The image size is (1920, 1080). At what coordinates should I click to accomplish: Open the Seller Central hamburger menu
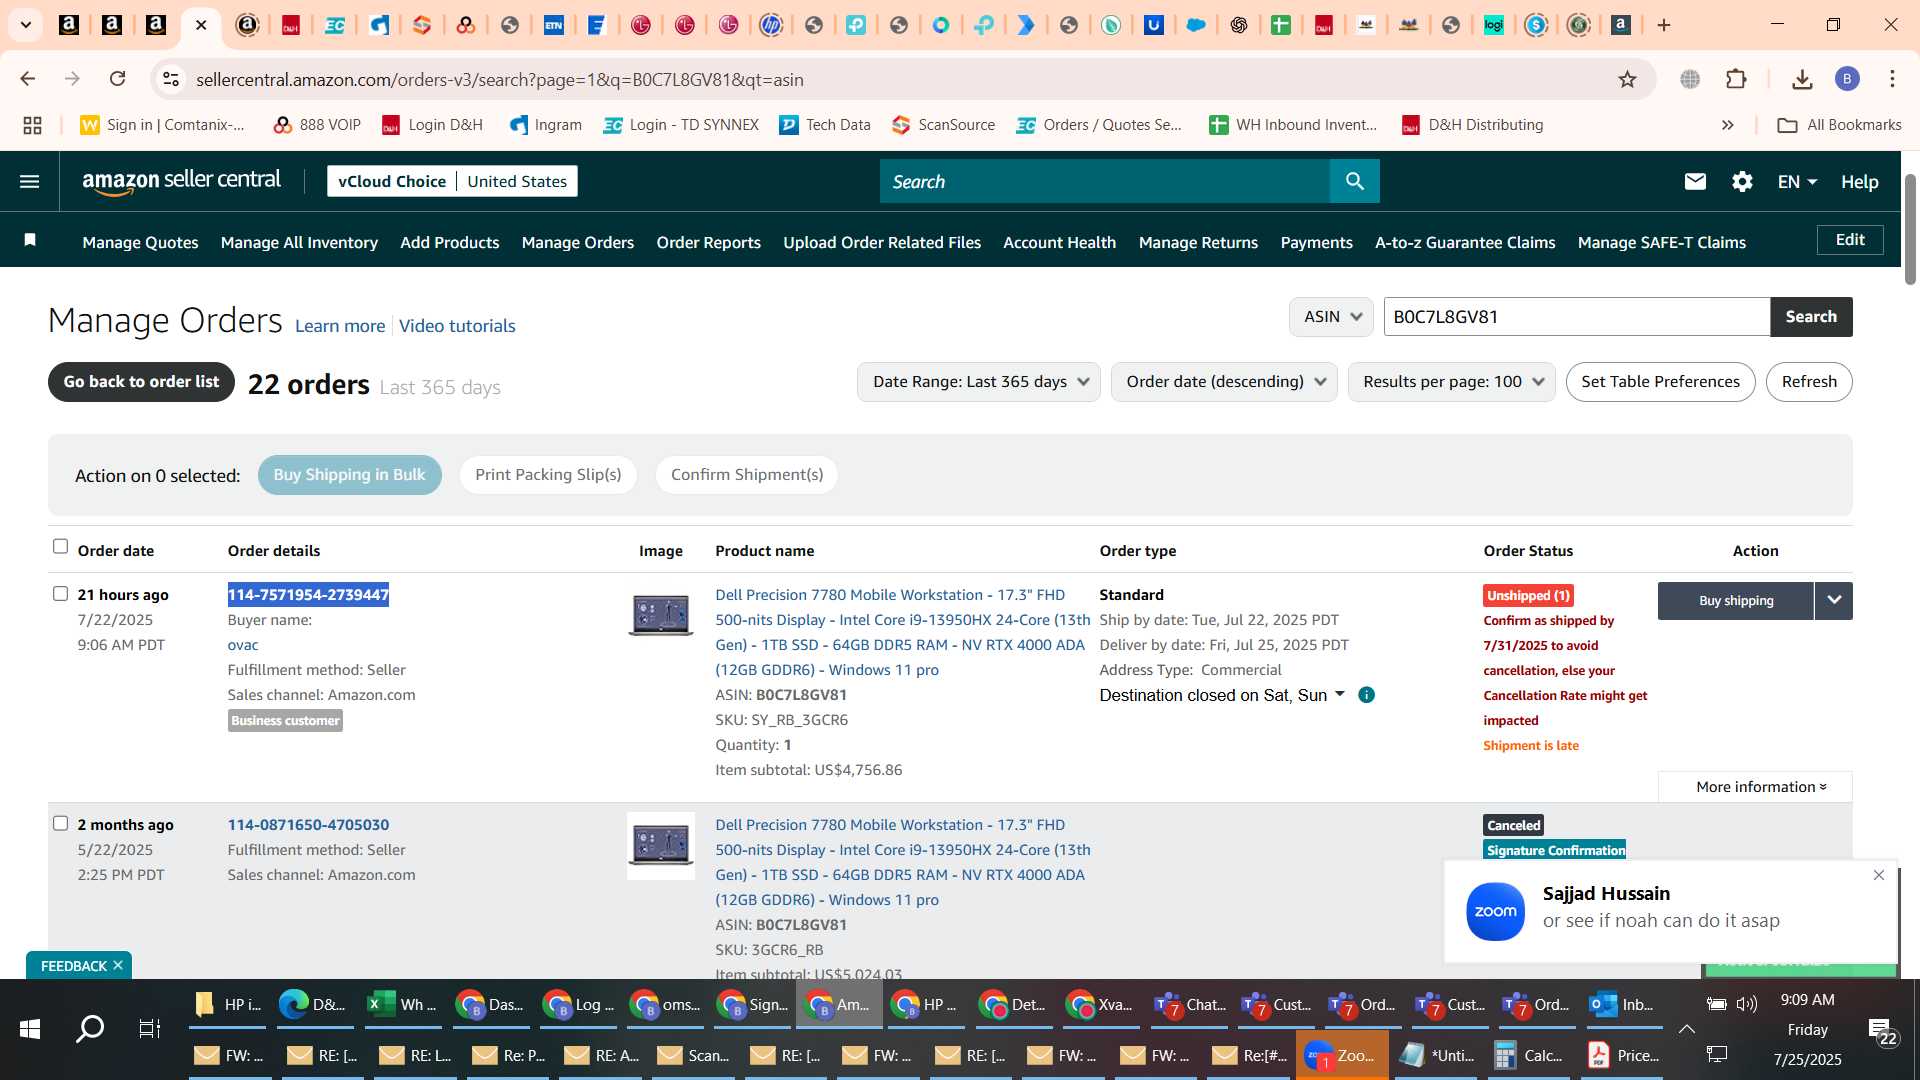tap(30, 181)
